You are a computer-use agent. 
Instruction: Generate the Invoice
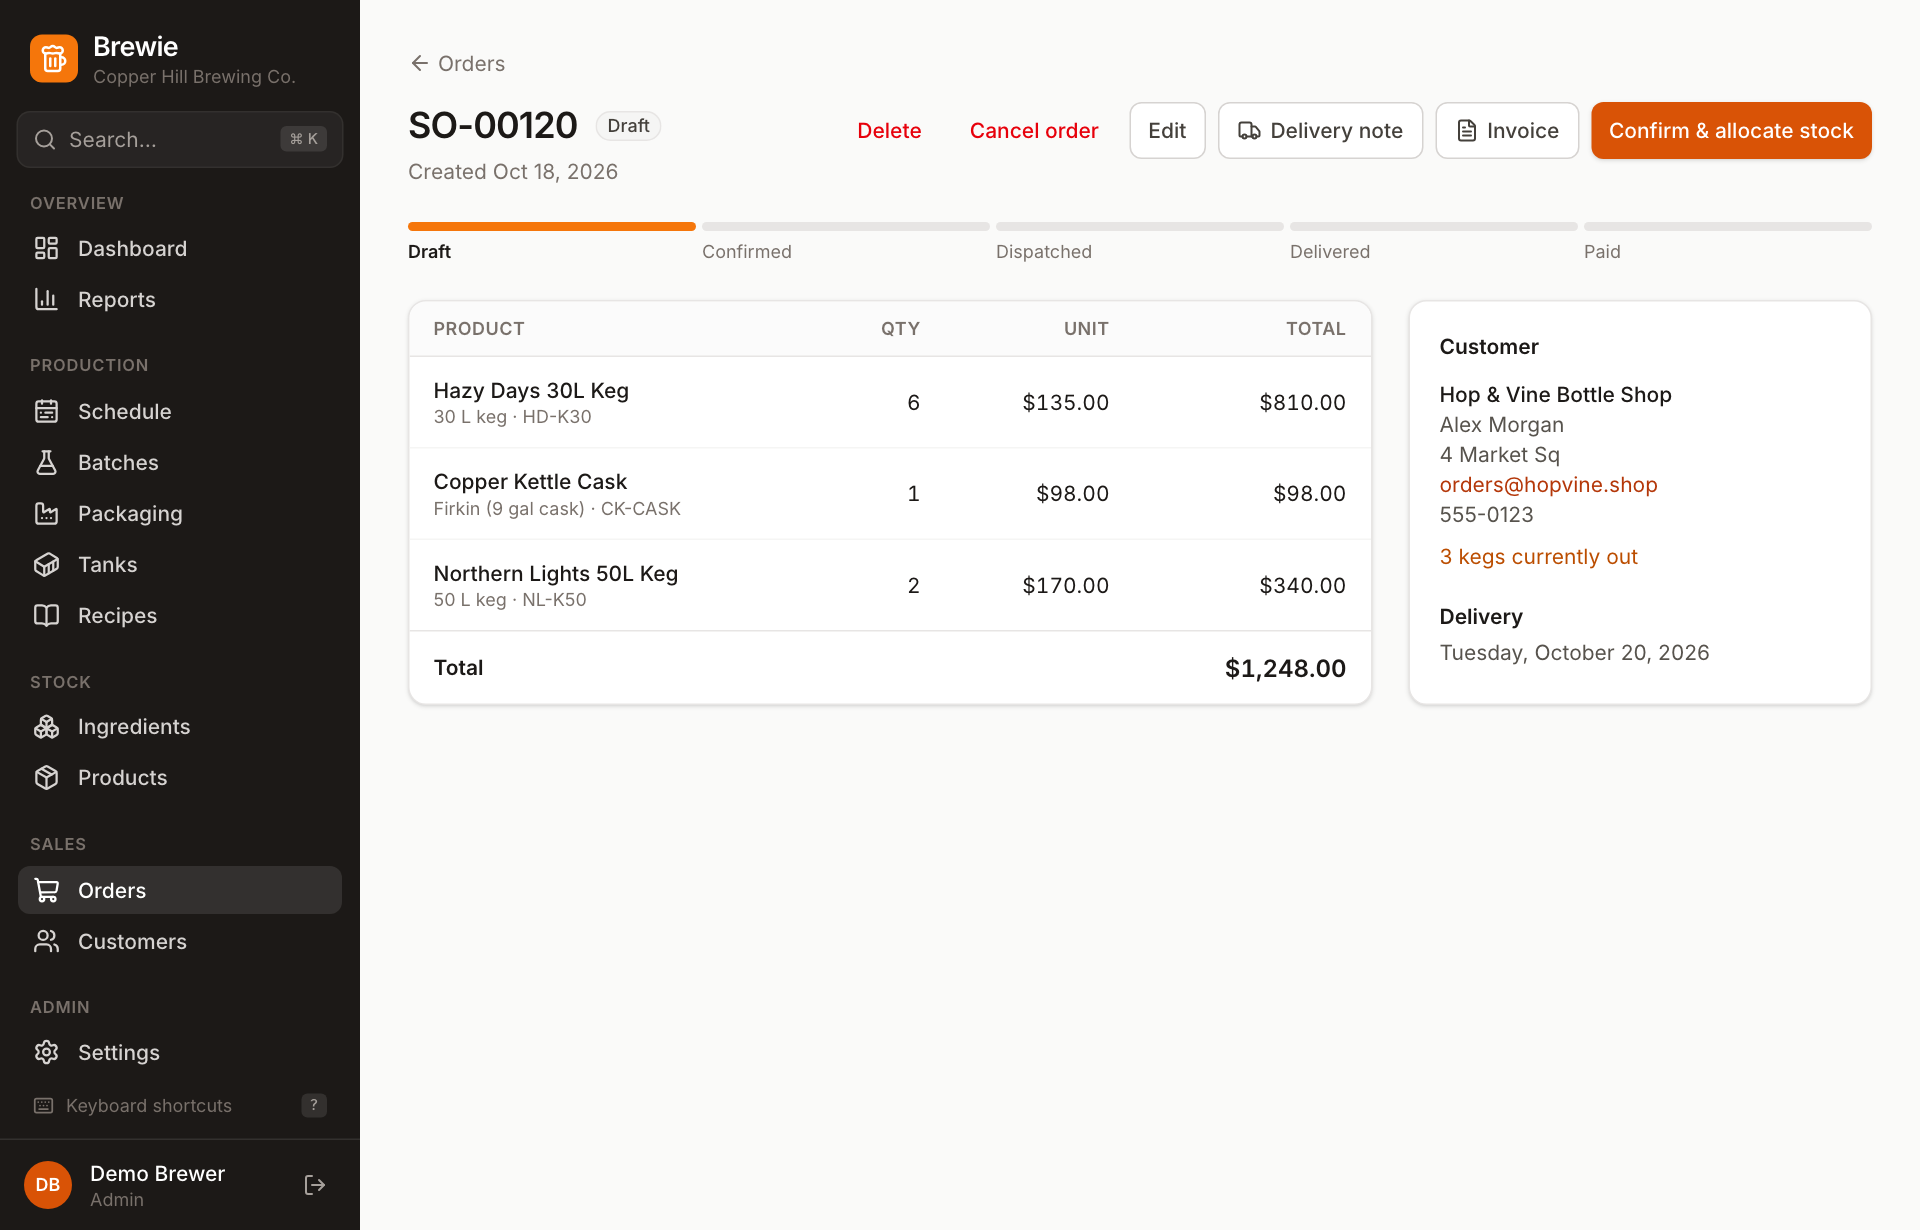tap(1507, 130)
